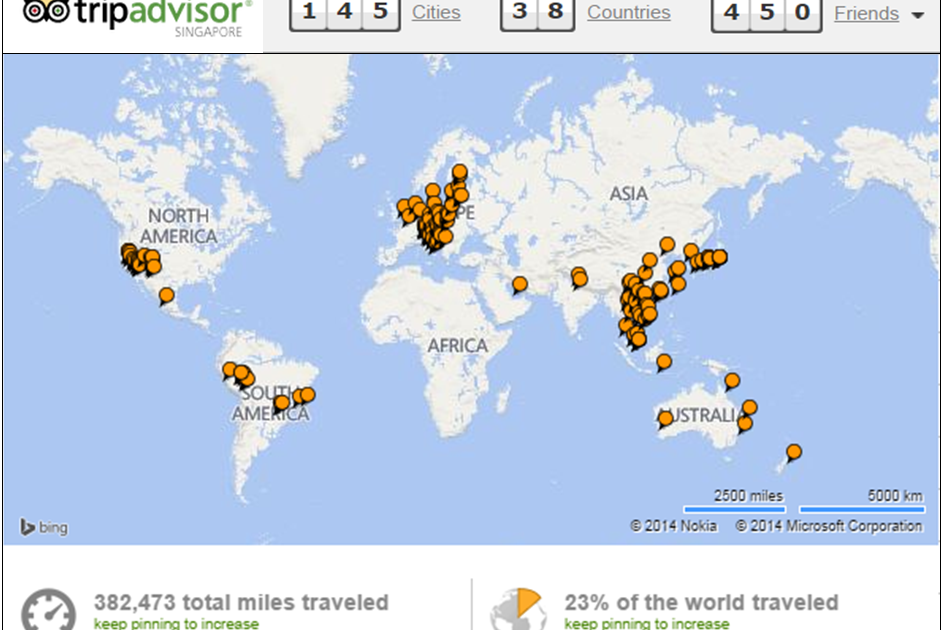Click the map pin in Mexico
Viewport: 944px width, 630px height.
tap(166, 295)
